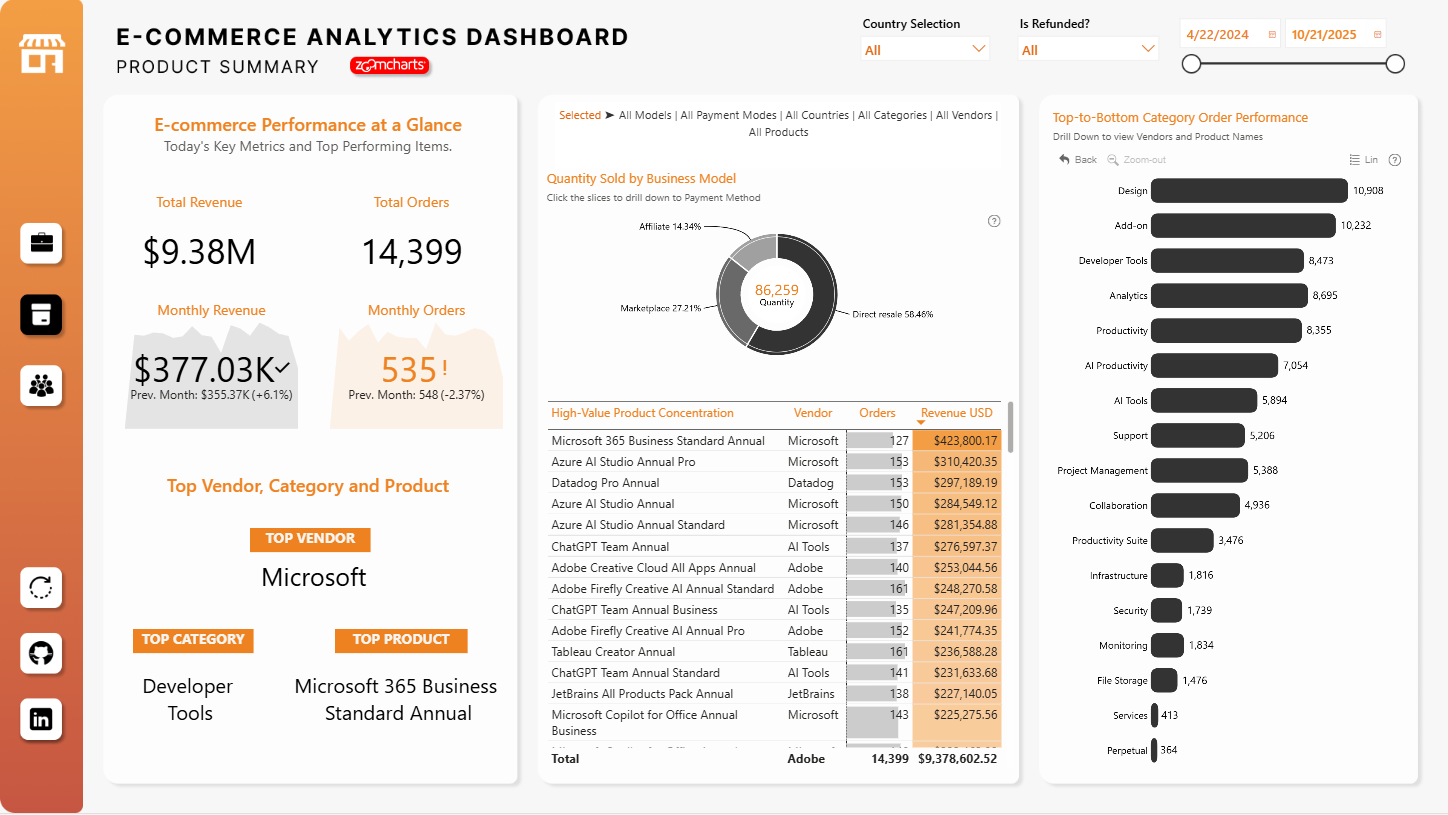Click the Affiliate 14.34% label
Image resolution: width=1448 pixels, height=815 pixels.
[670, 227]
